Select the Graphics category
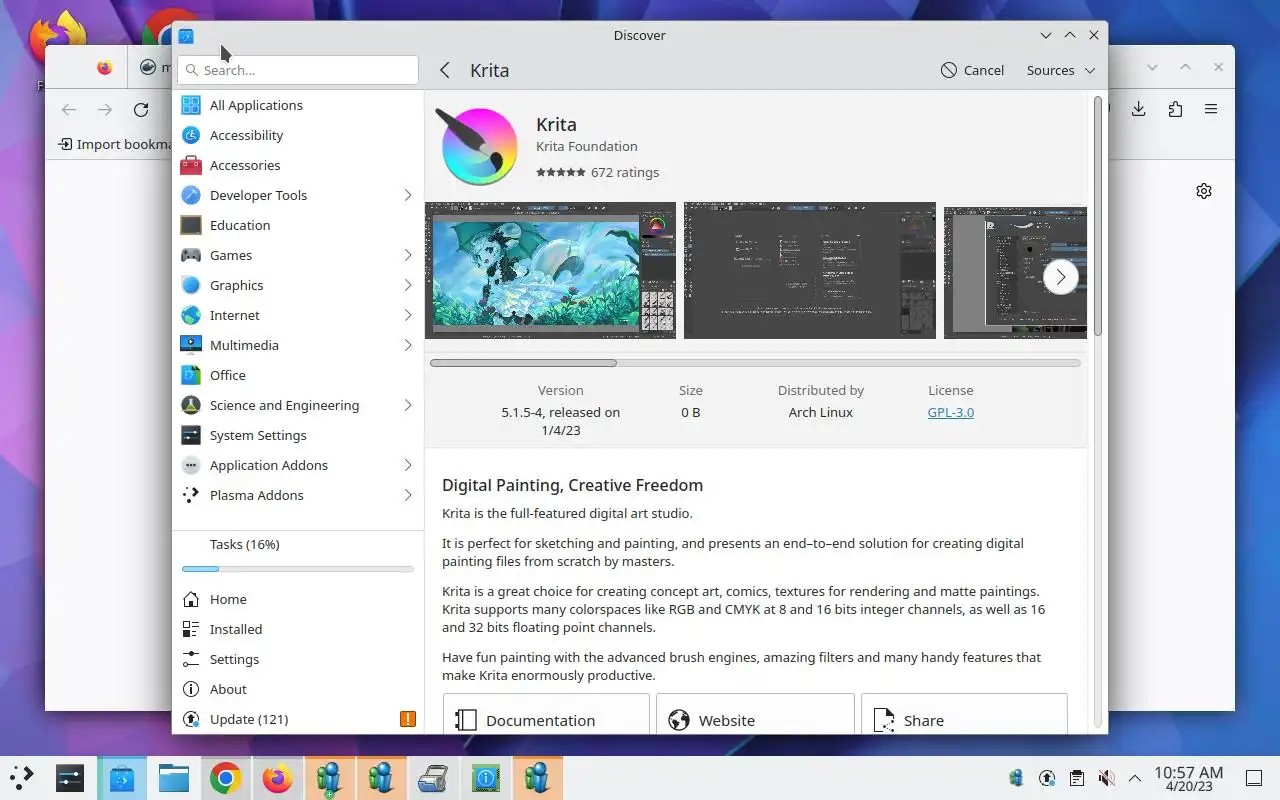Viewport: 1280px width, 800px height. click(298, 285)
